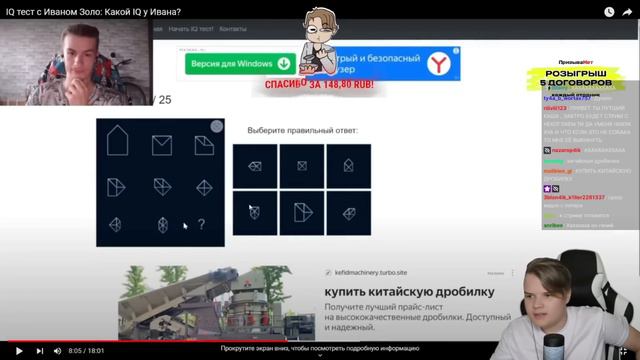Open the 'купить китайскую дробилку' ad headline
Viewport: 640px width, 360px height.
(409, 292)
